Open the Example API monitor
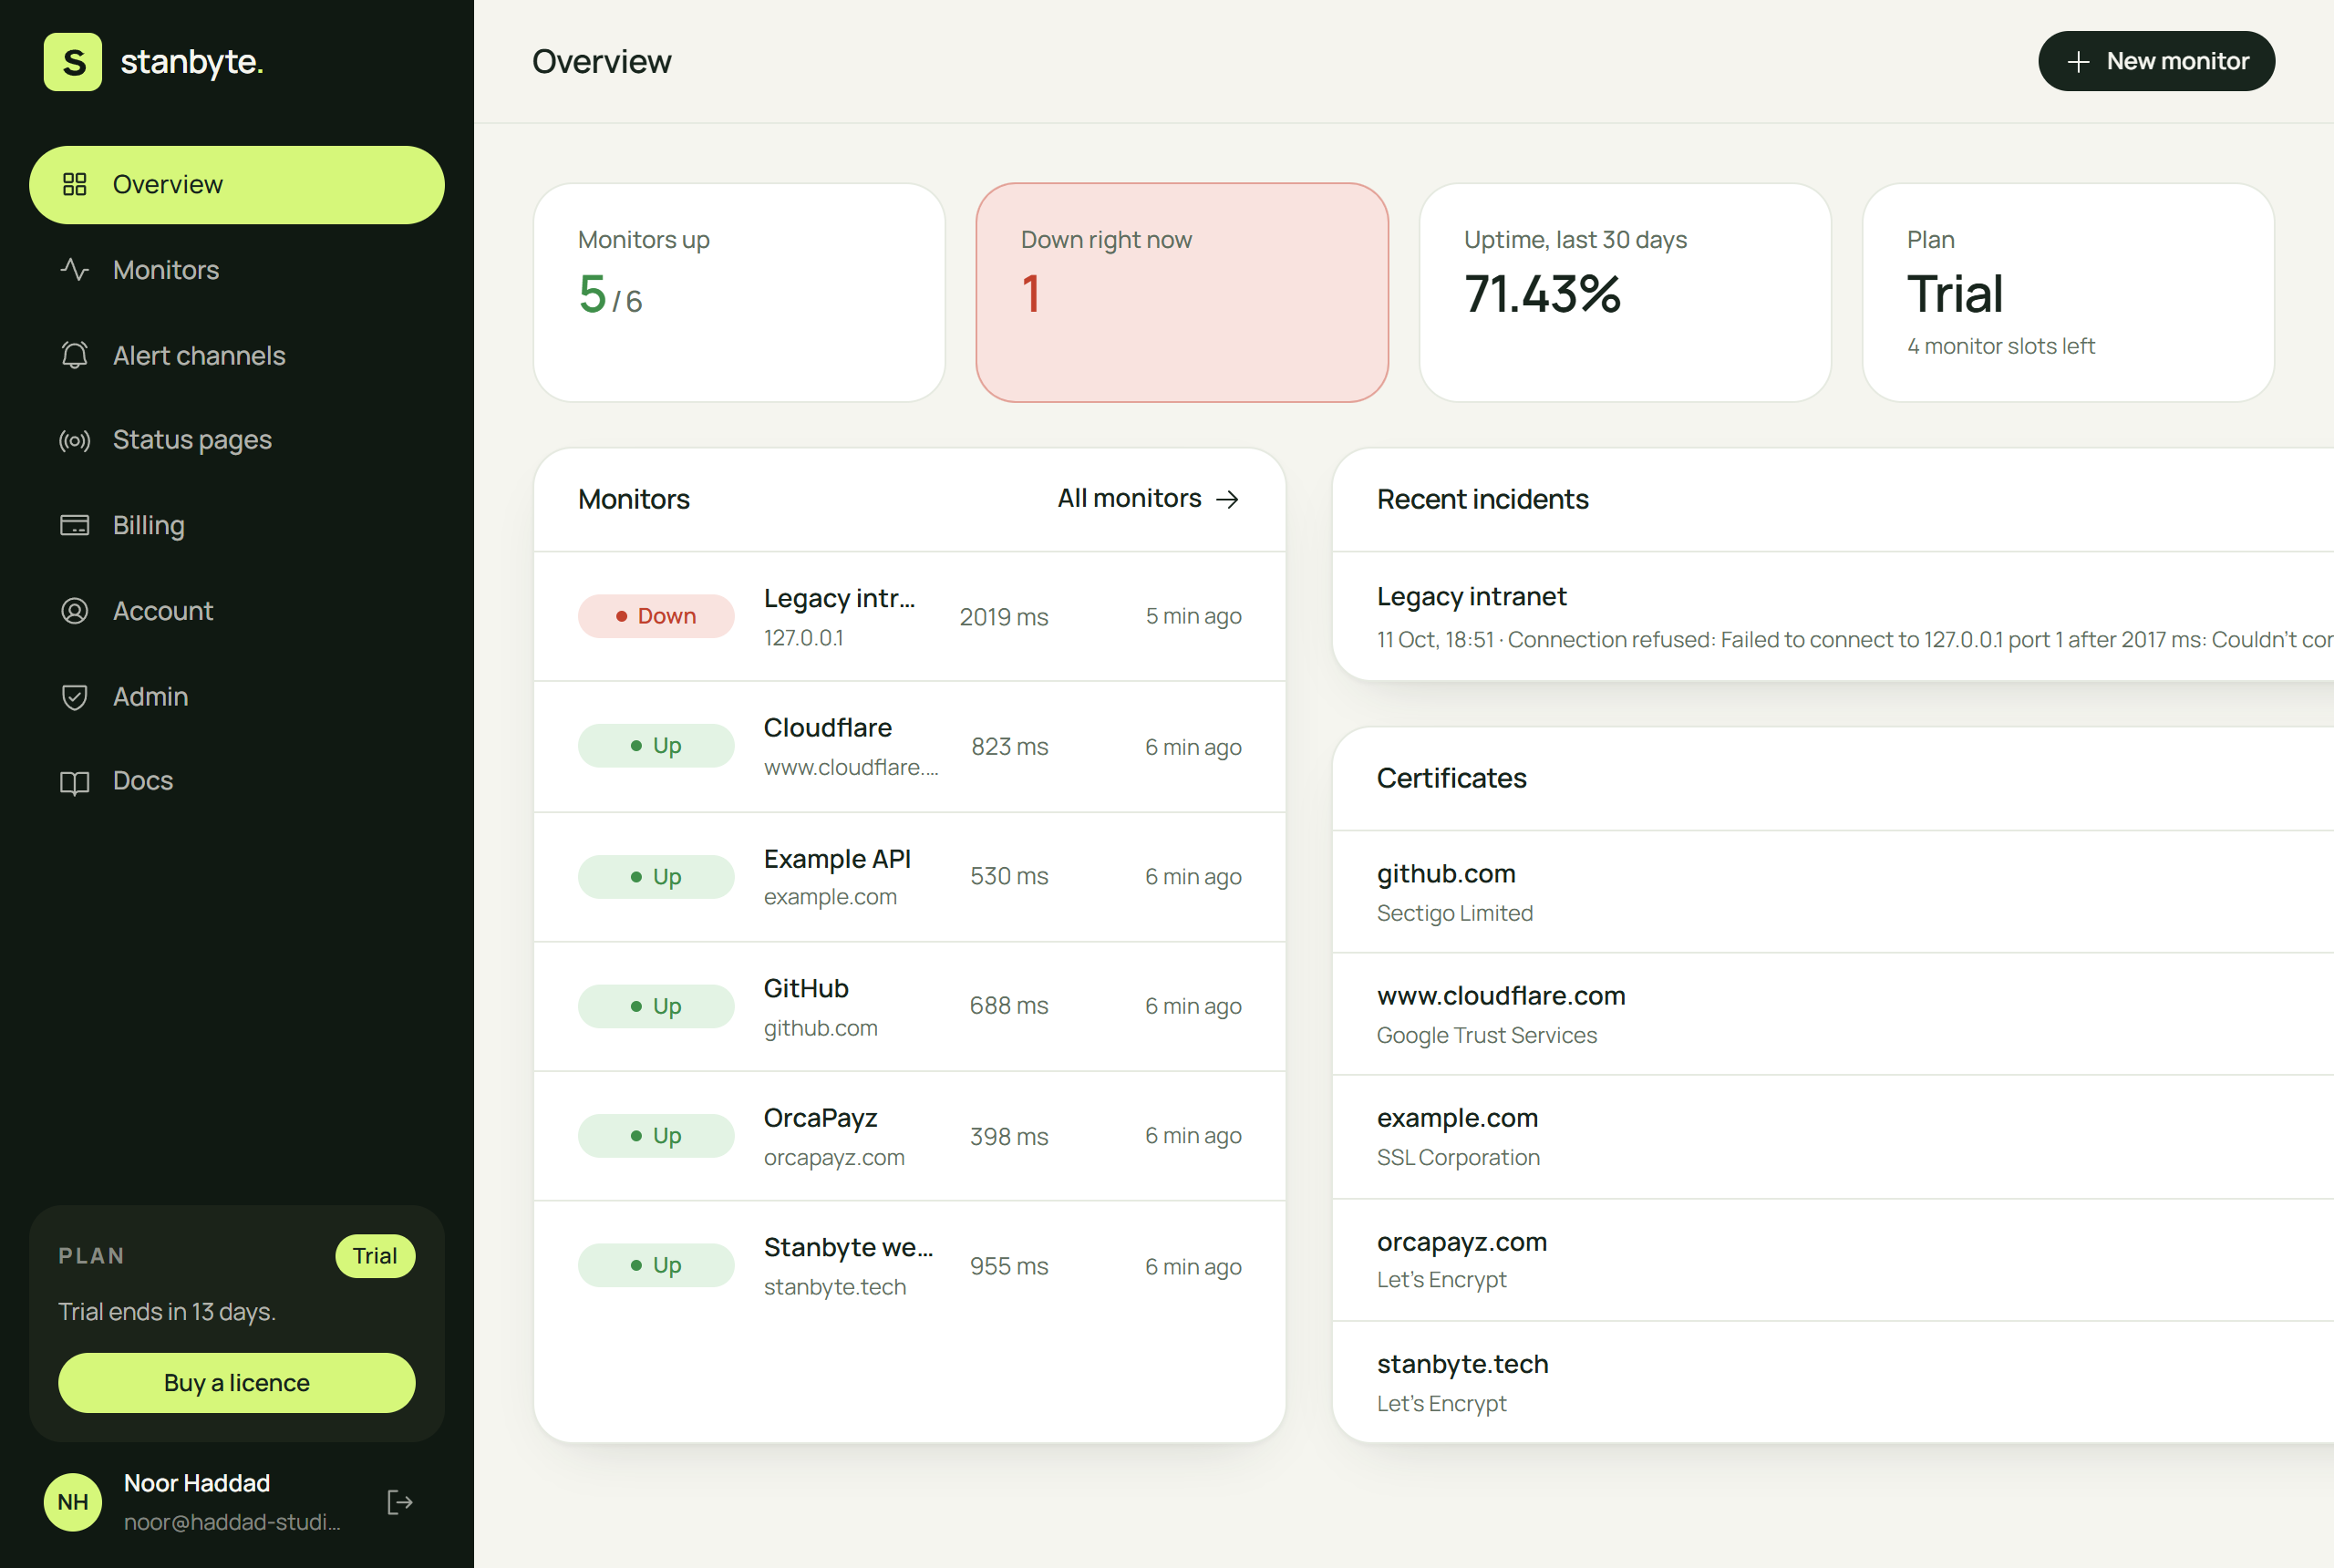 [x=909, y=877]
